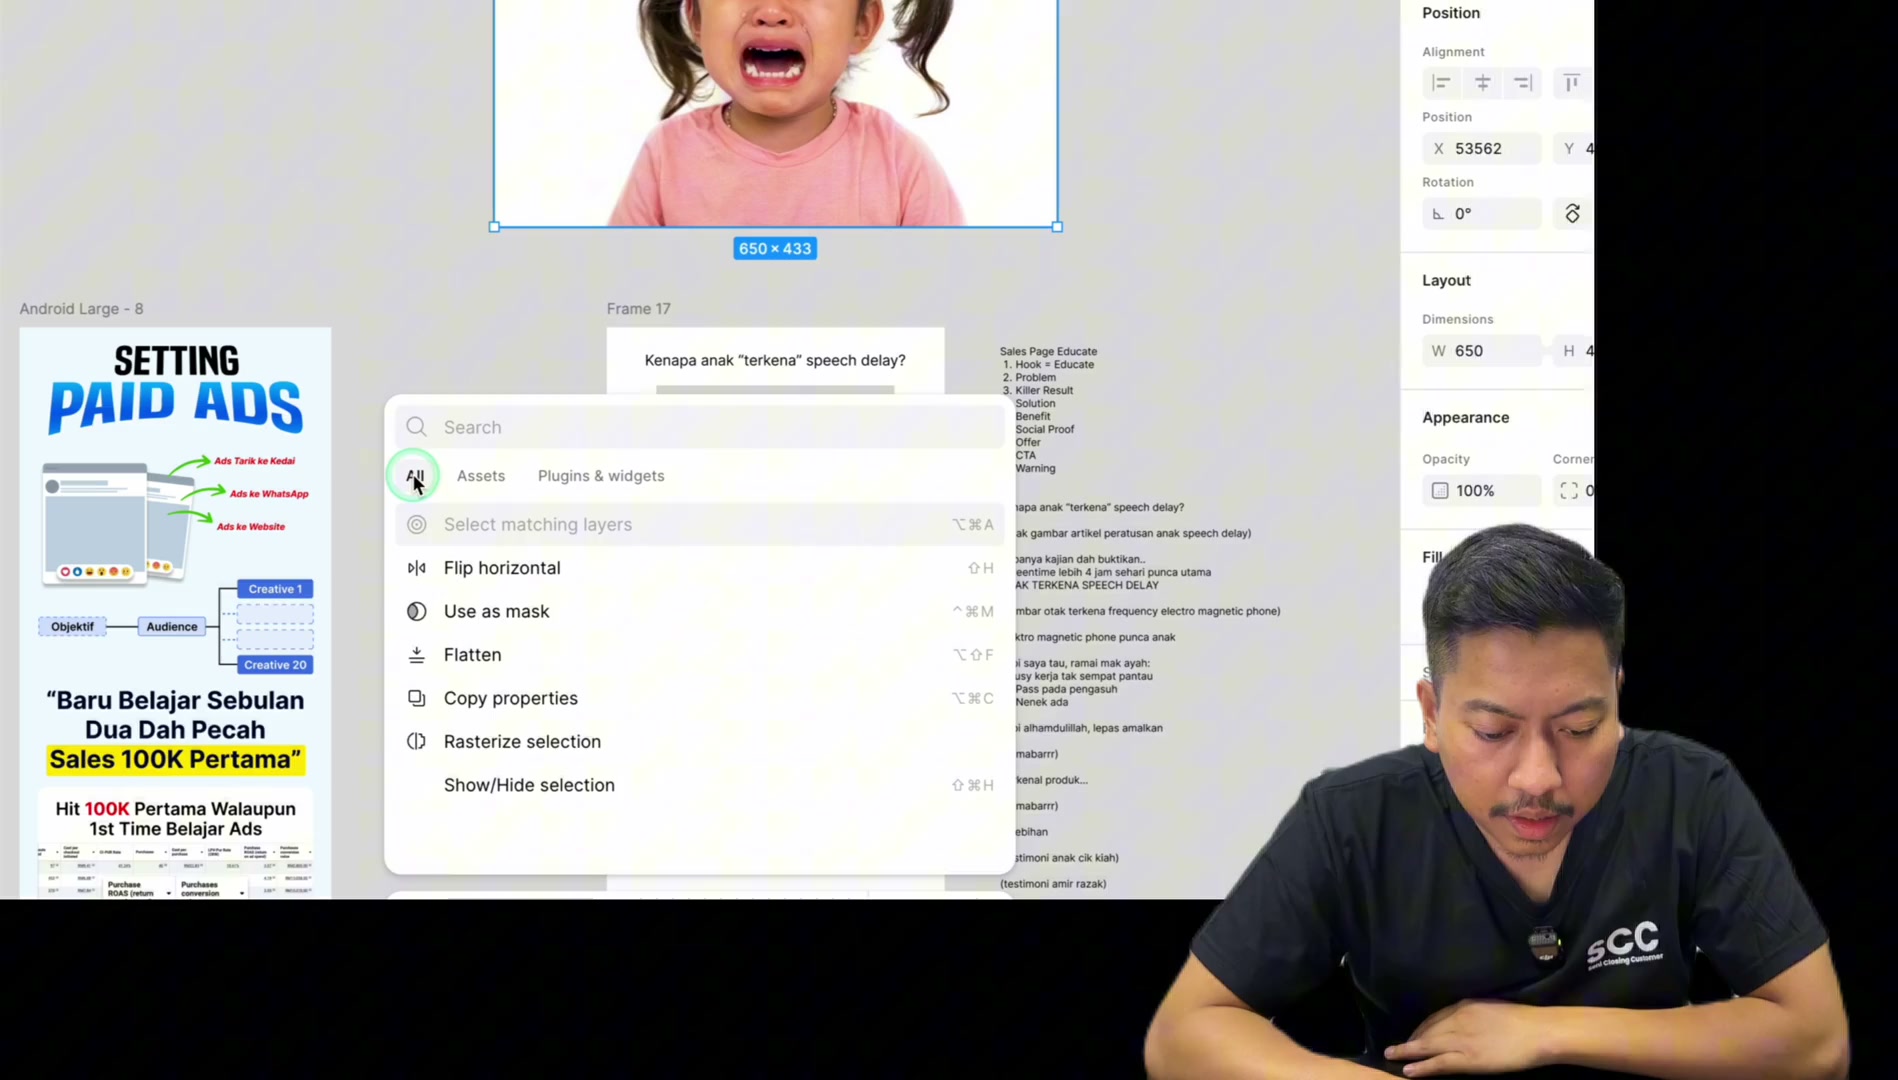
Task: Switch to the Assets tab
Action: pyautogui.click(x=481, y=476)
